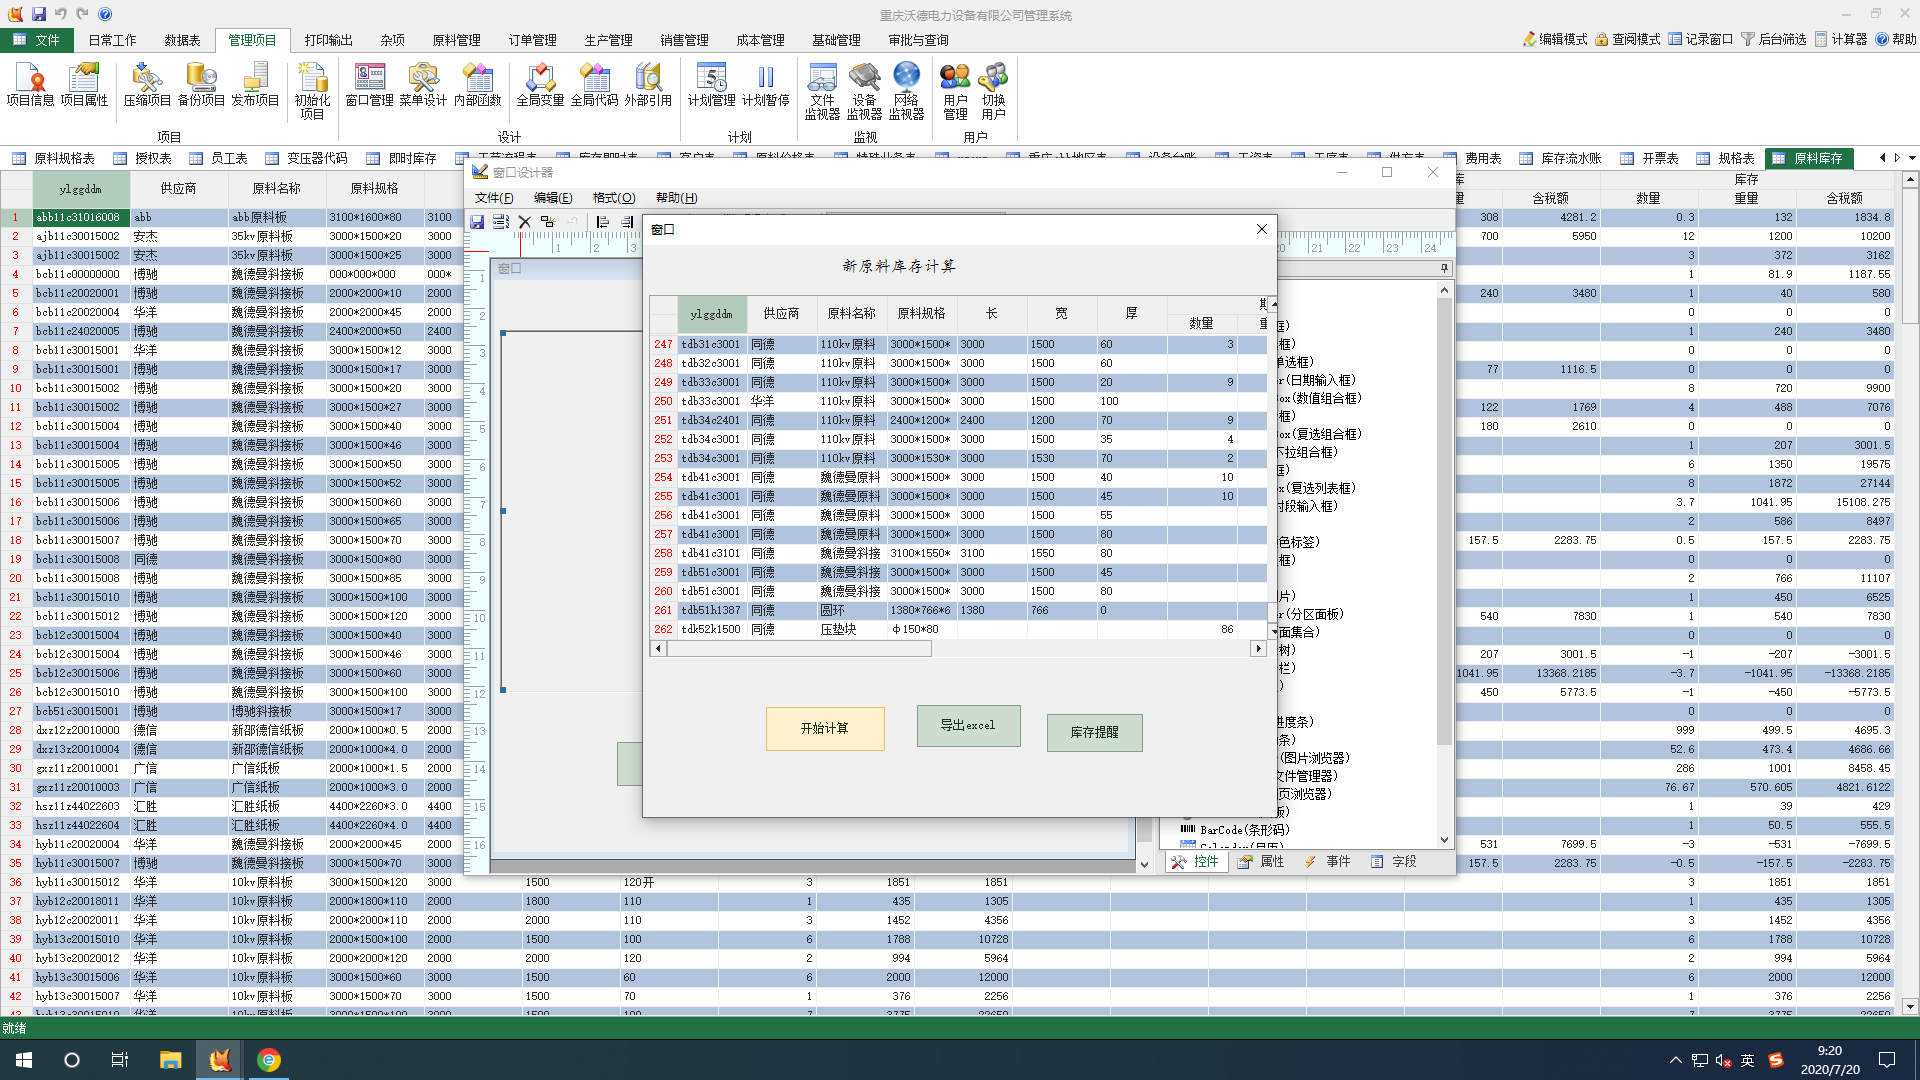
Task: Click the 开始计算 button
Action: (825, 729)
